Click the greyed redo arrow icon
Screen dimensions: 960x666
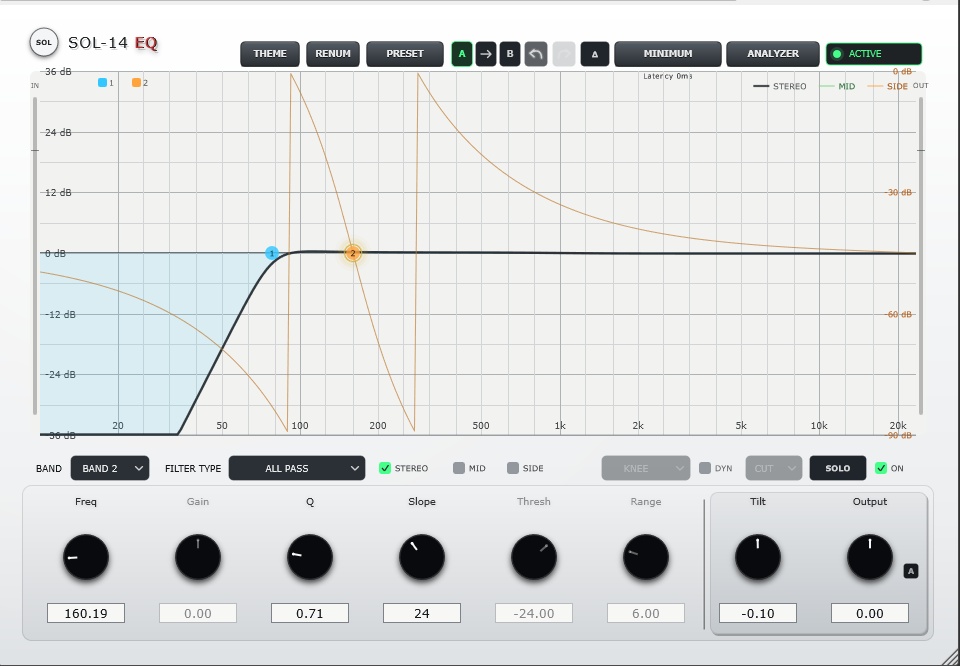[x=564, y=54]
